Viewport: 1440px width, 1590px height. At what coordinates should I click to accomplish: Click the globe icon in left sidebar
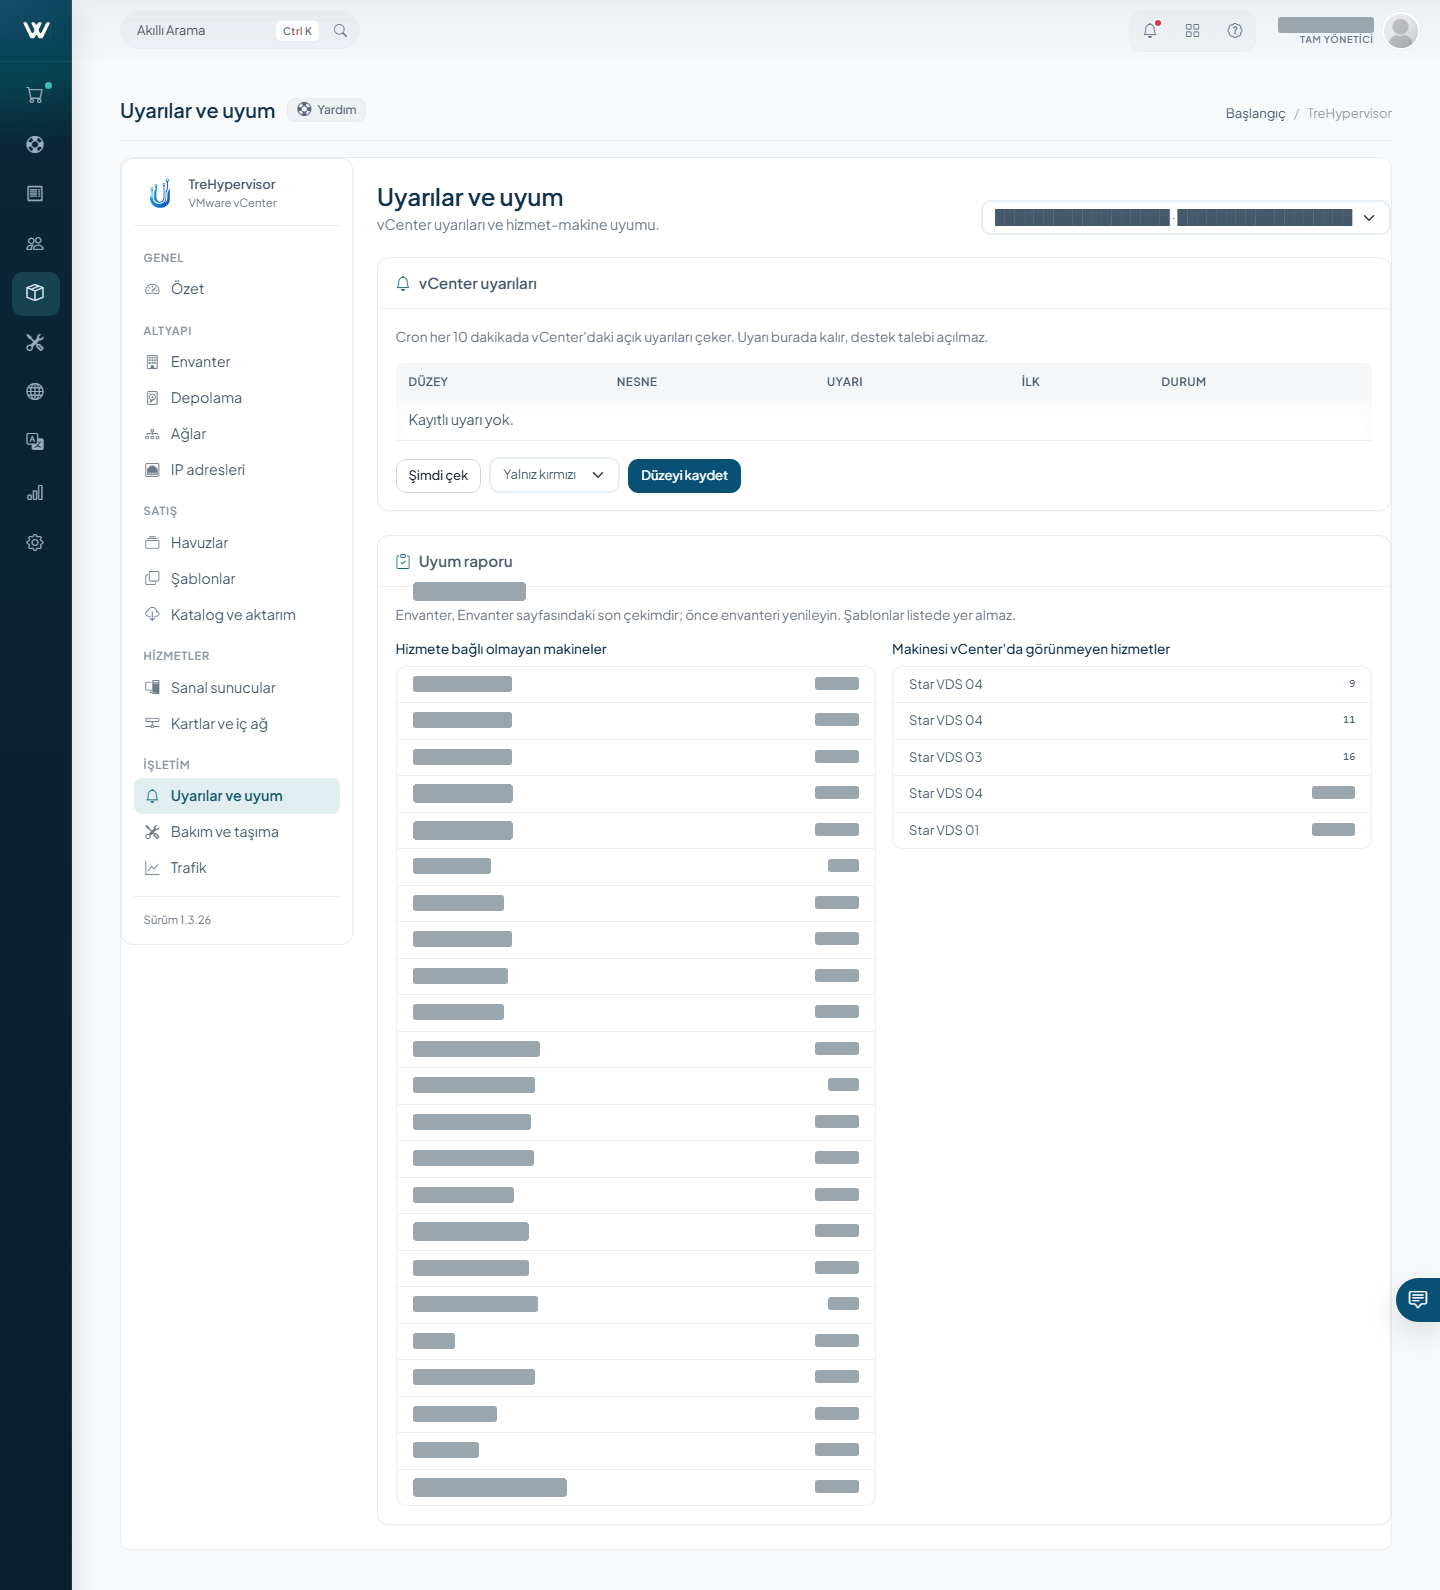pyautogui.click(x=35, y=392)
